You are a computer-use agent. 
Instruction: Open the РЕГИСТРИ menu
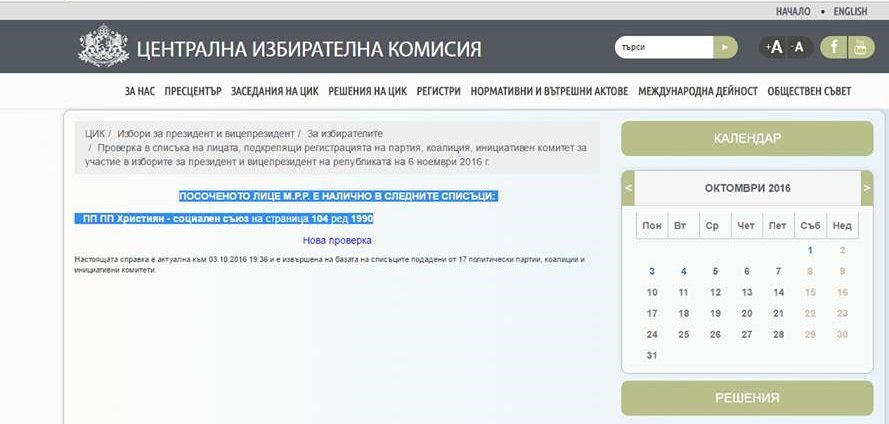point(438,91)
